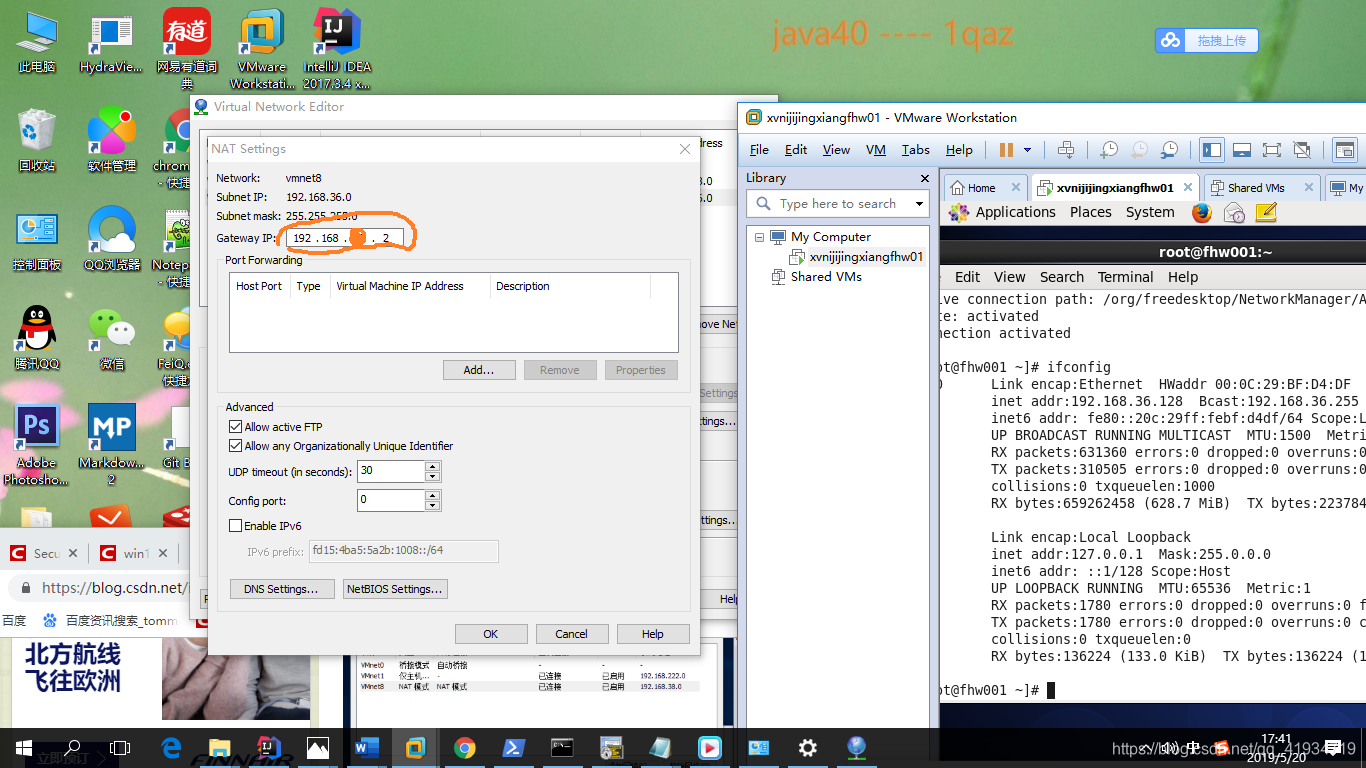Open the VMware VM menu

click(x=876, y=150)
